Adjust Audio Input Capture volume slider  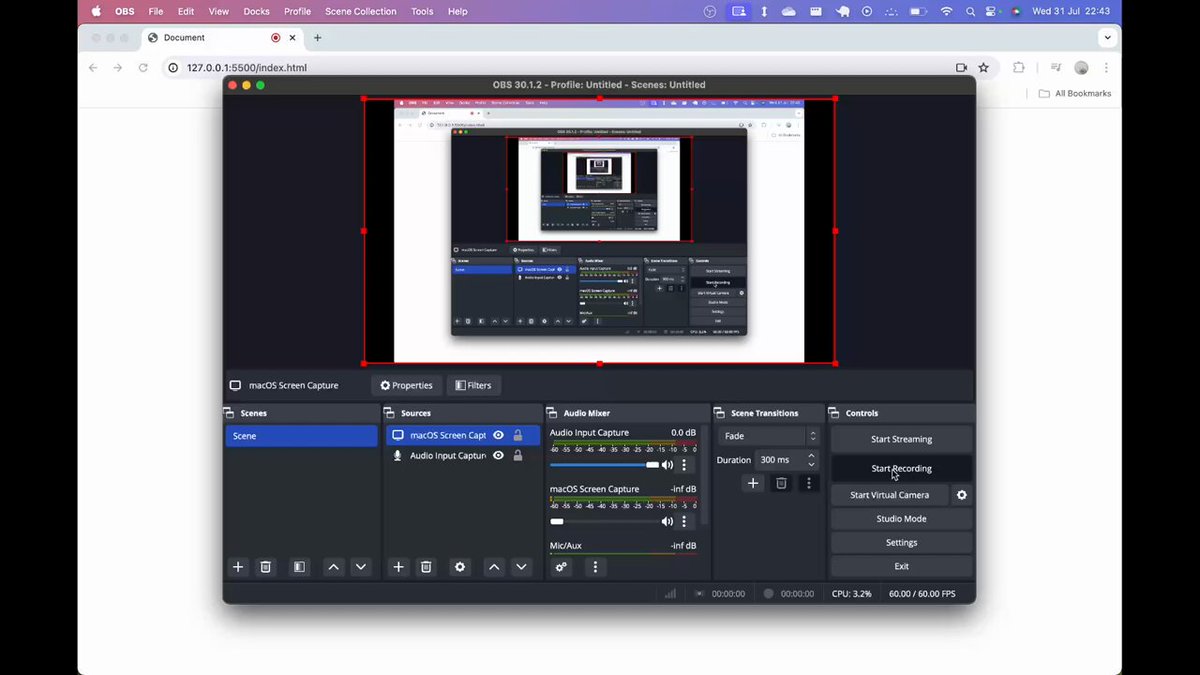coord(604,465)
